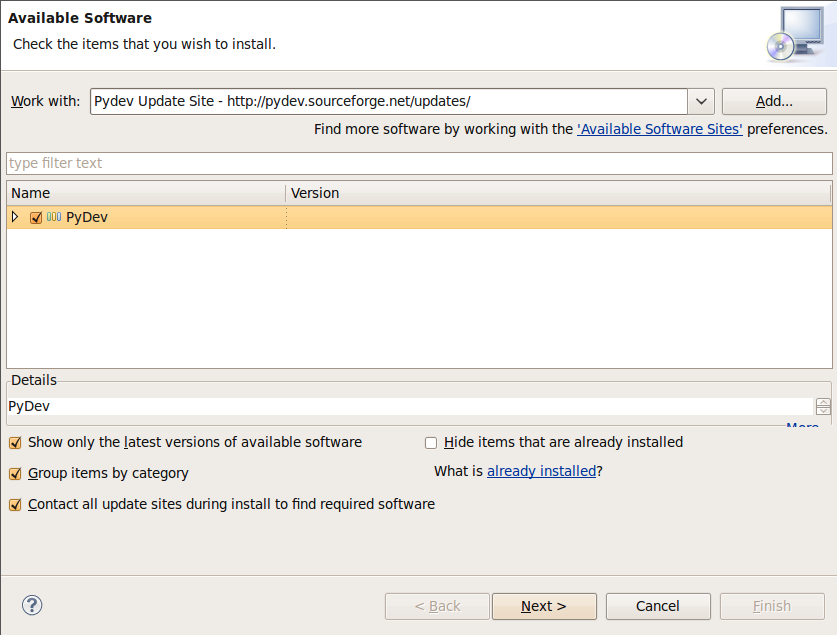837x635 pixels.
Task: Focus the 'type filter text' field
Action: click(418, 163)
